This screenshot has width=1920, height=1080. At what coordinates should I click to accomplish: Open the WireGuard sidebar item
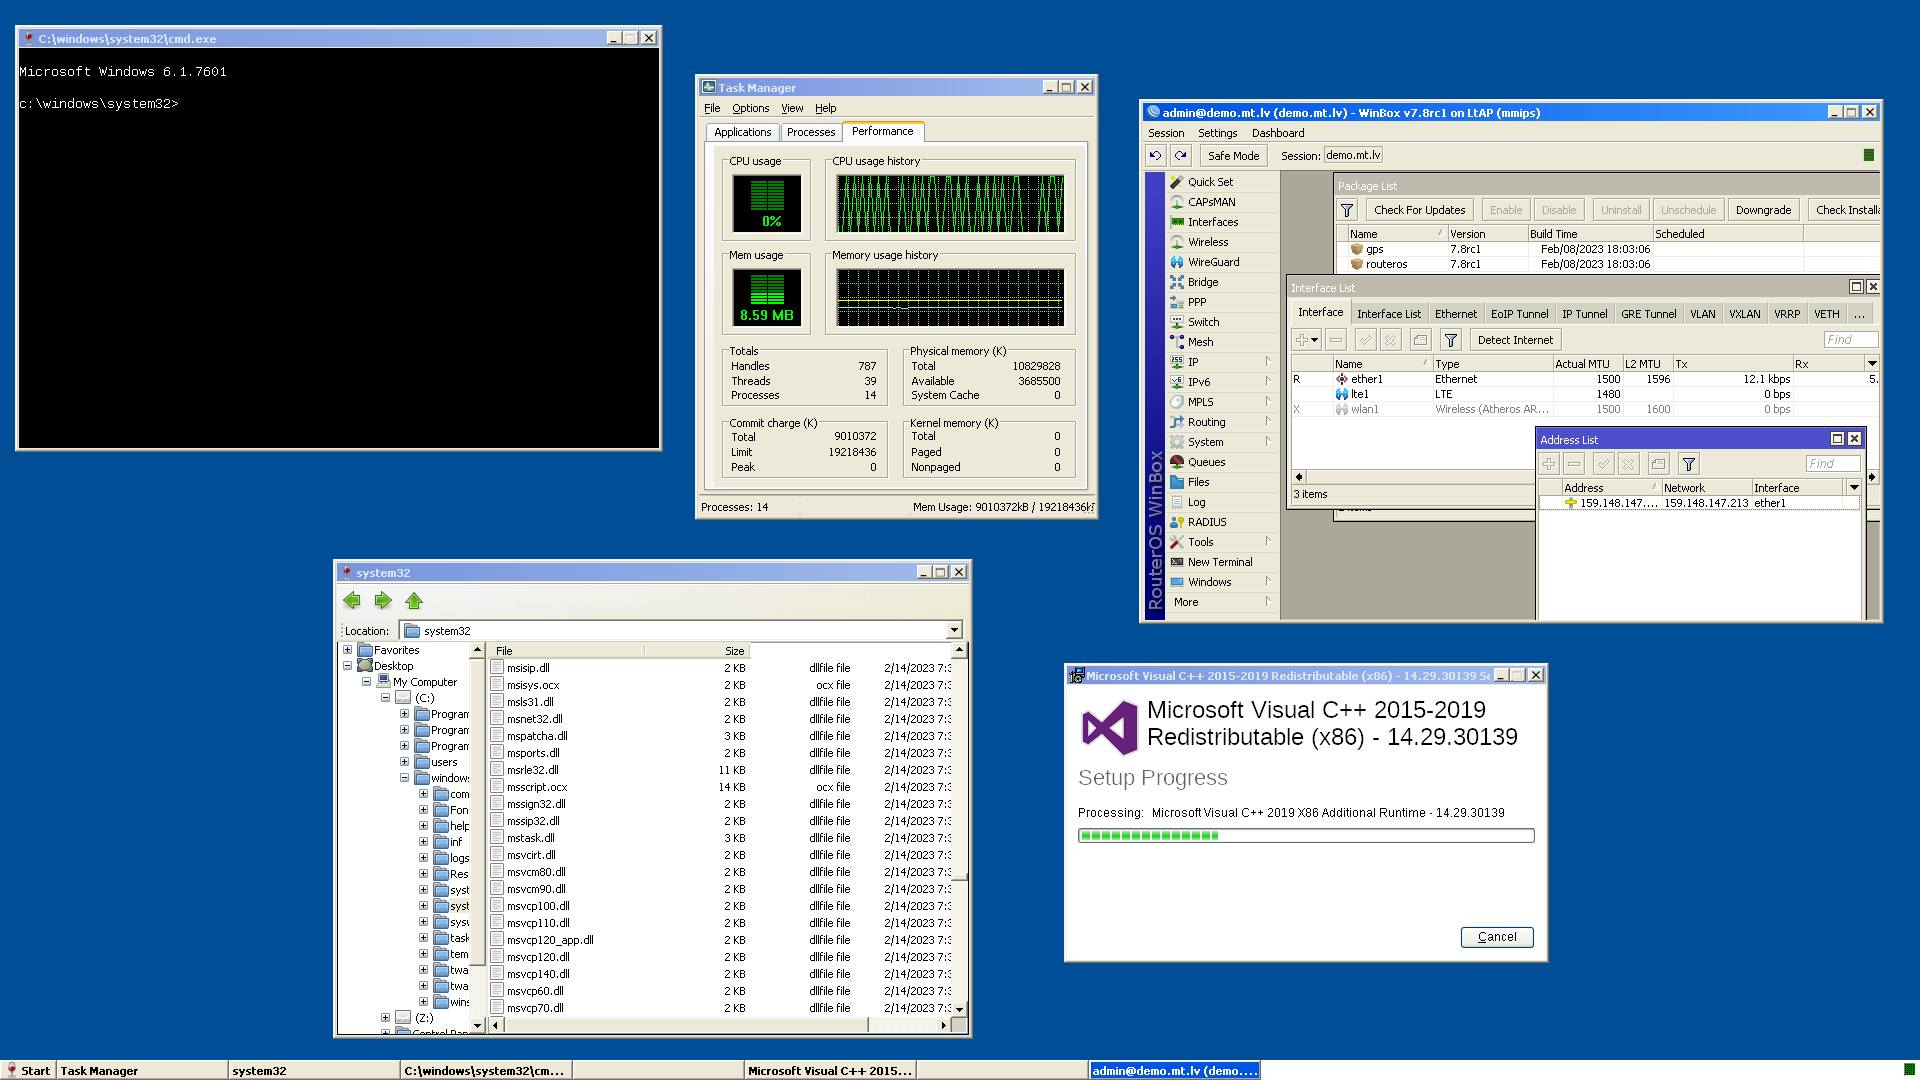(1213, 262)
